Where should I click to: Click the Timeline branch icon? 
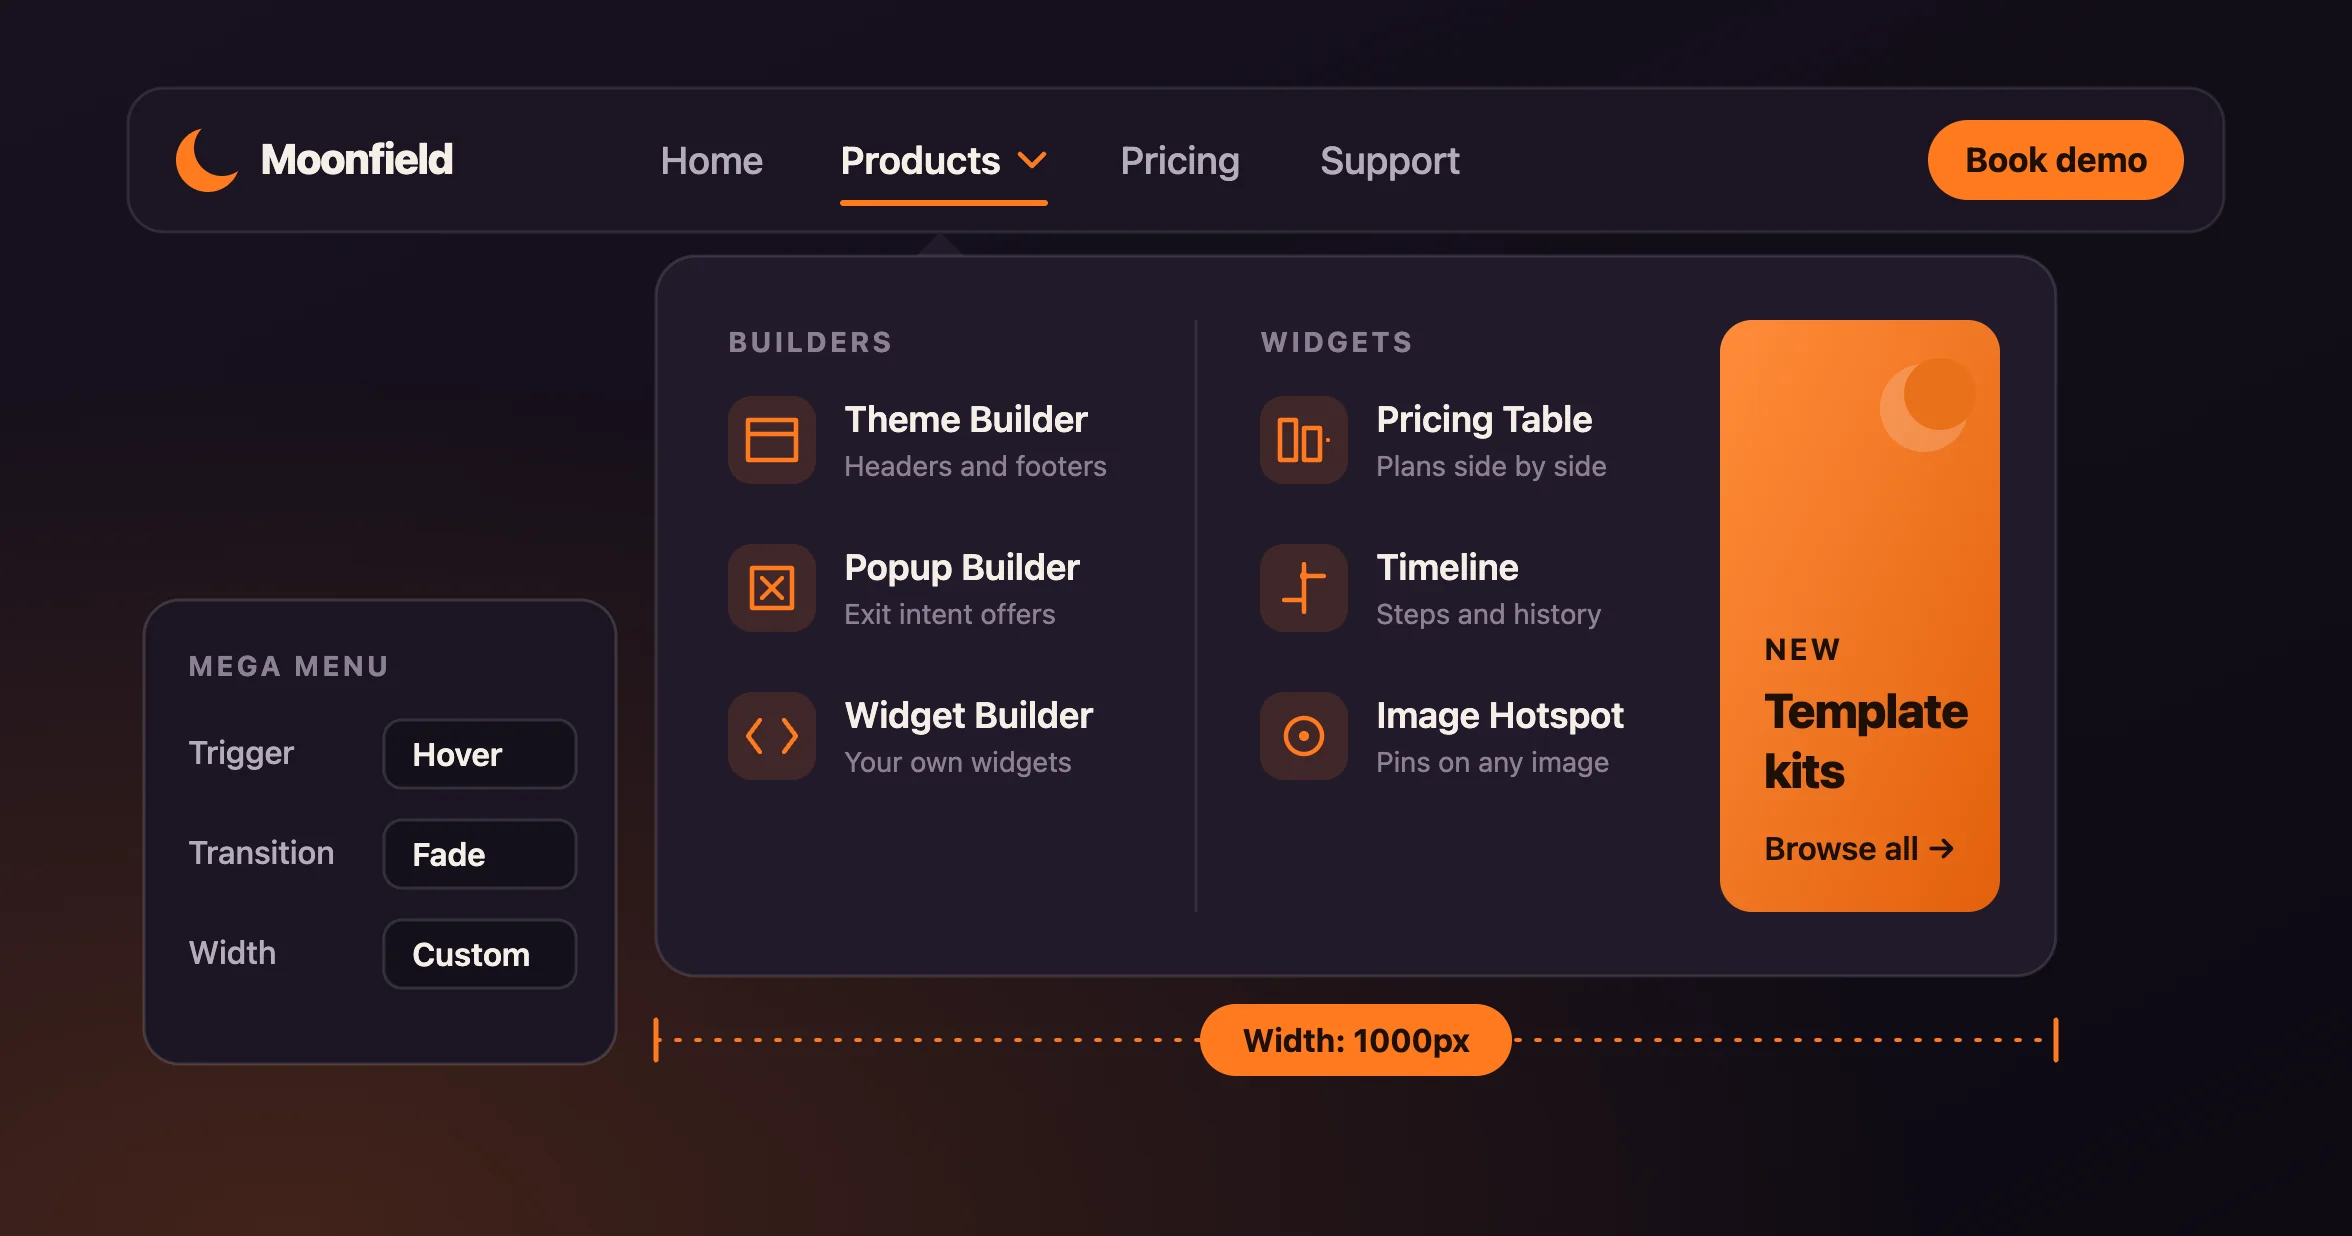(1304, 588)
